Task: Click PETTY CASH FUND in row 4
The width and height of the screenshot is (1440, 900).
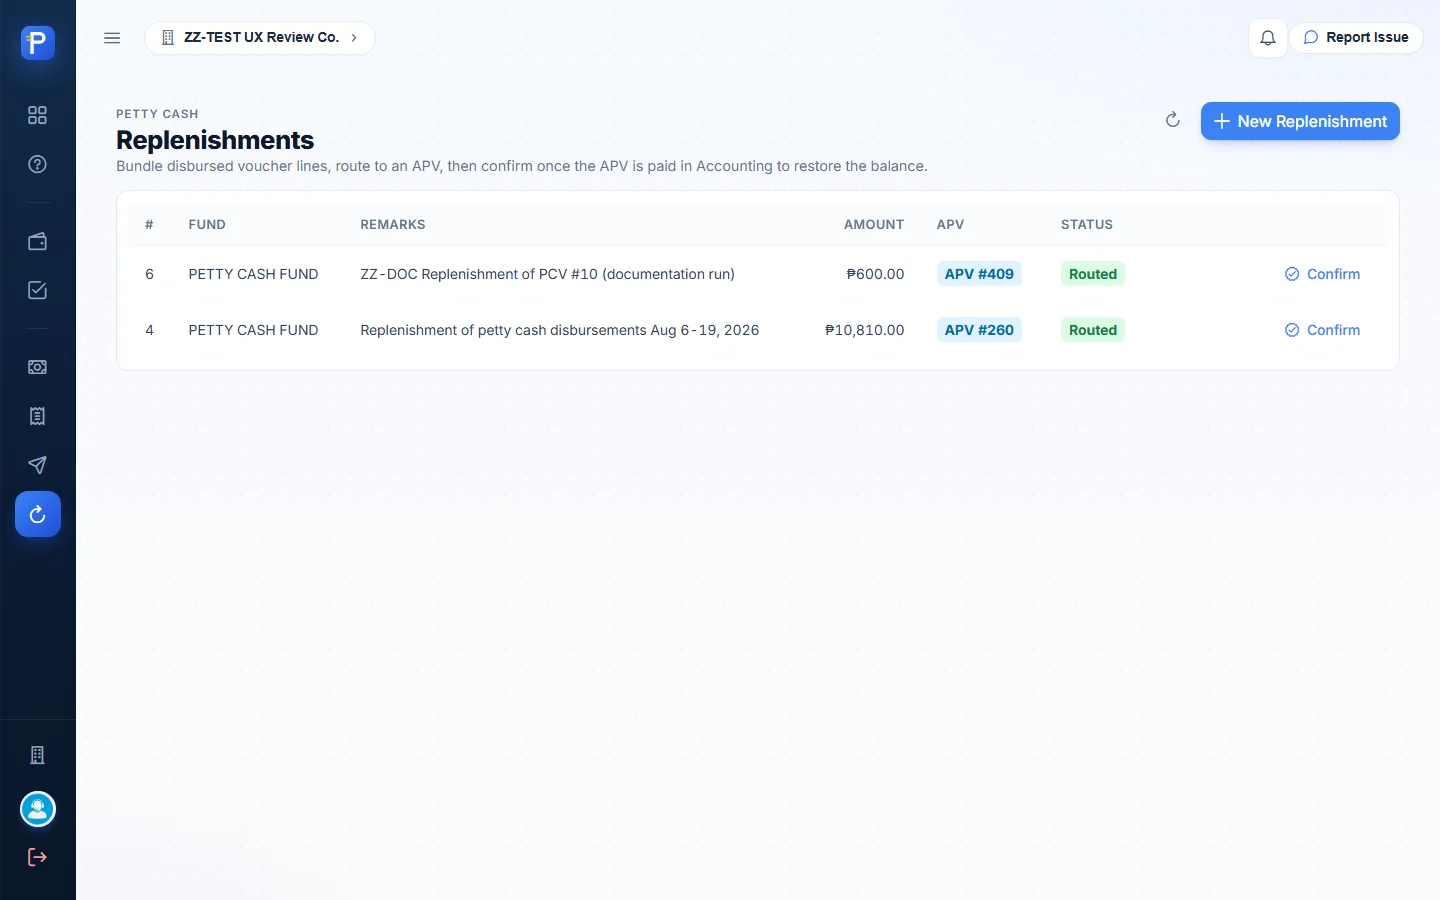Action: click(253, 330)
